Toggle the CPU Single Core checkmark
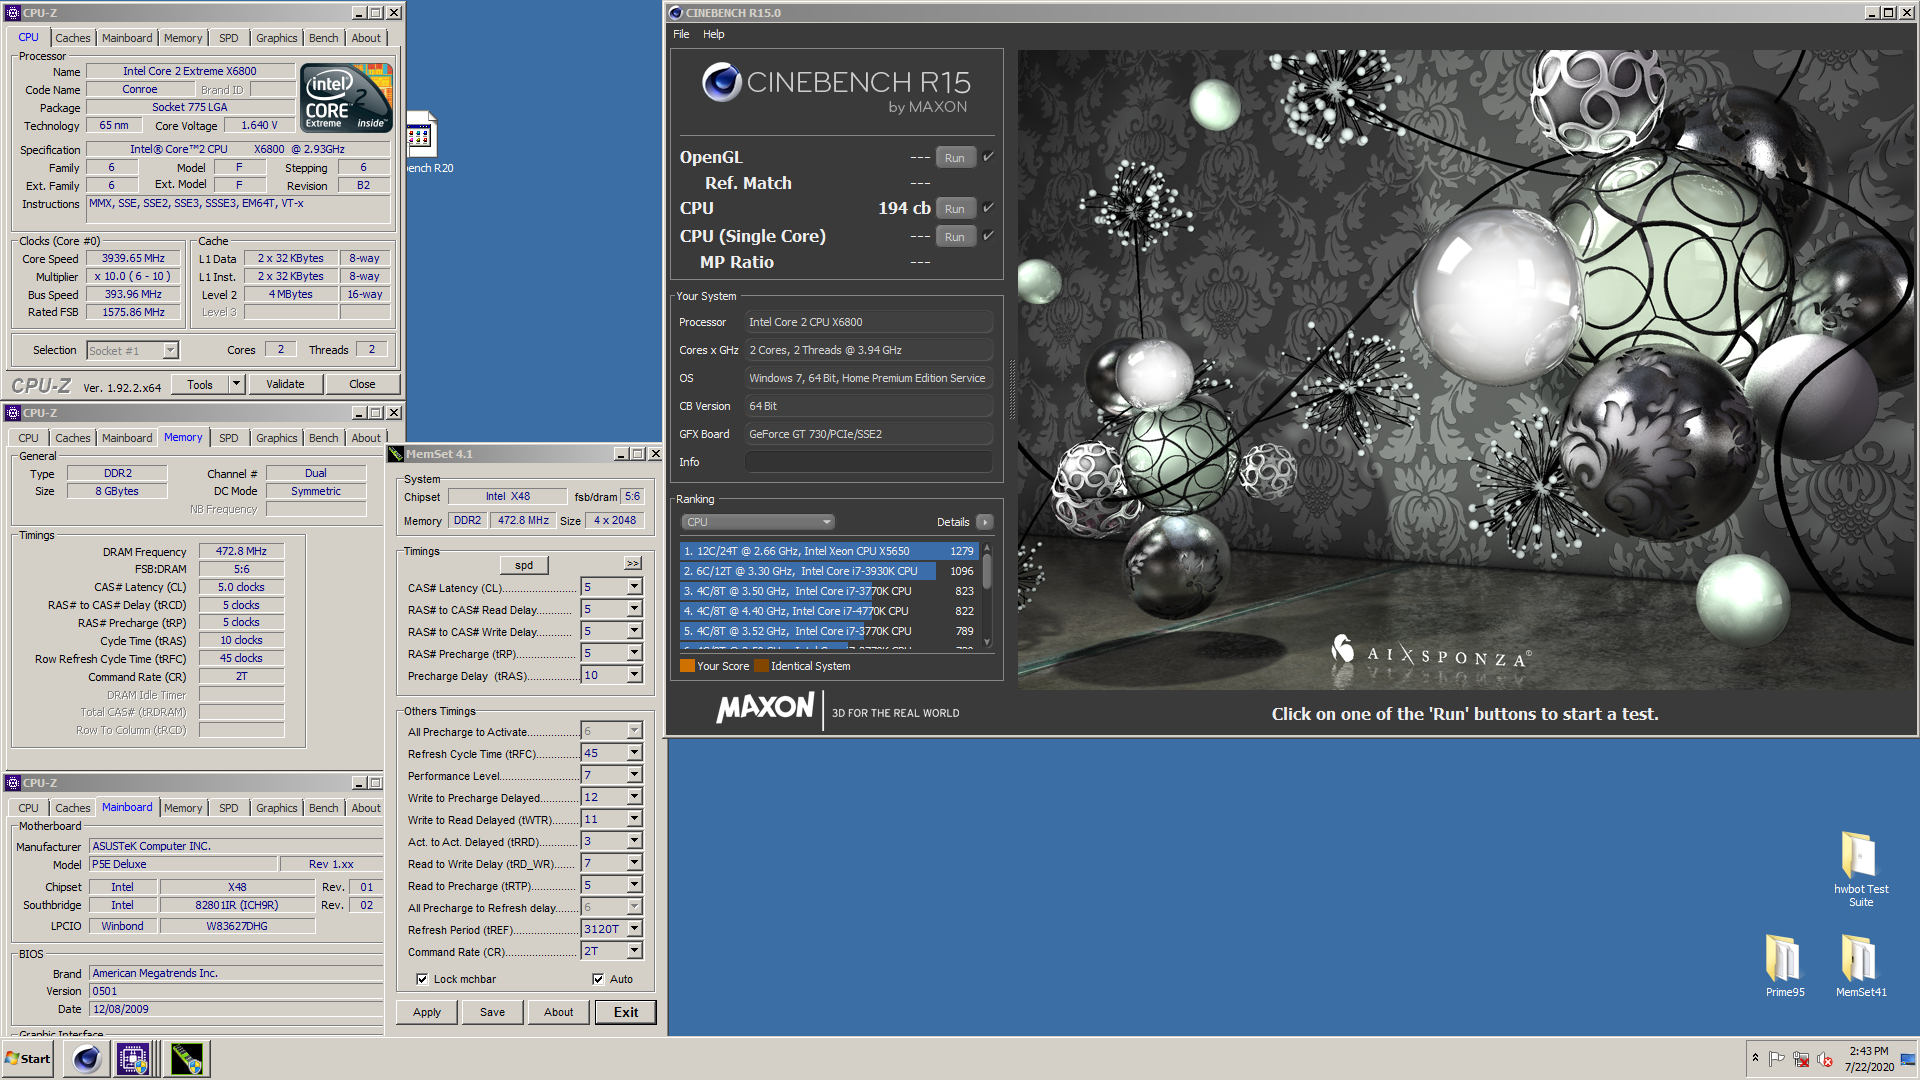Screen dimensions: 1920x1080 coord(988,236)
